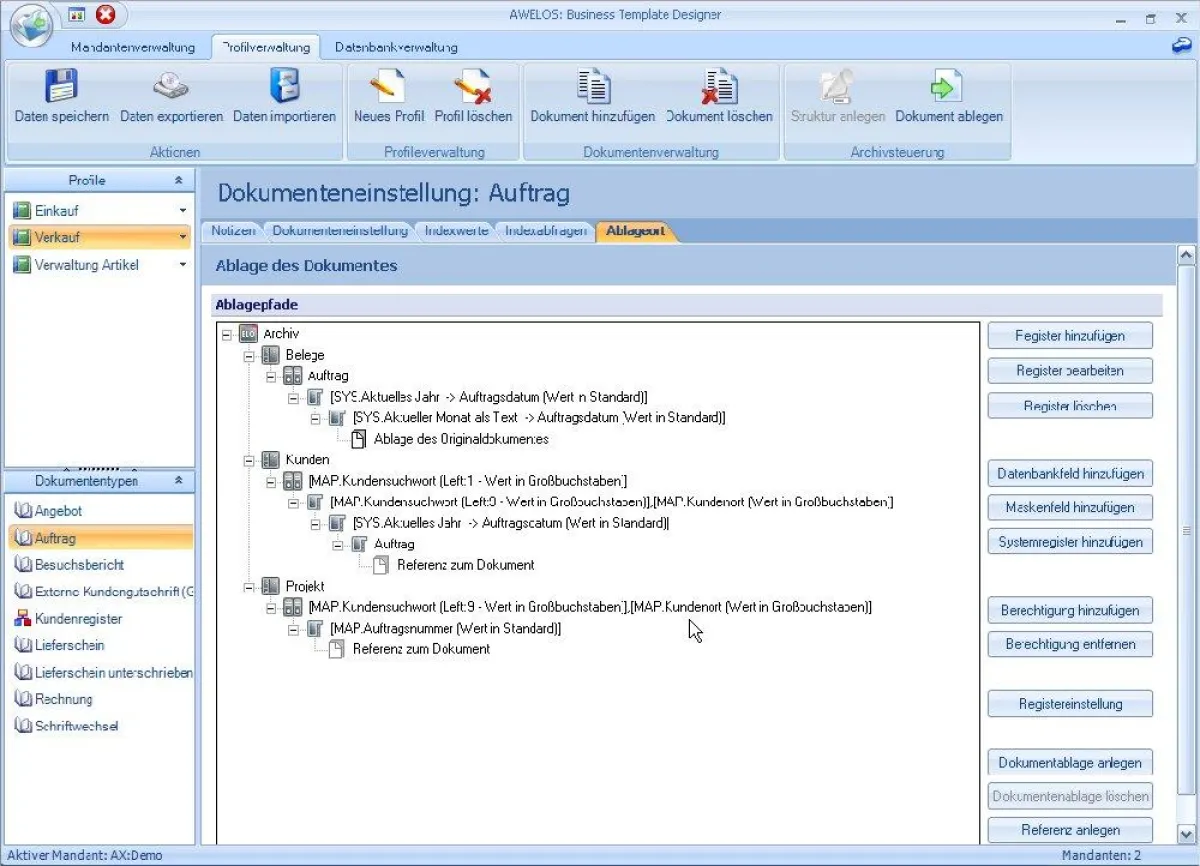Click the Register hinzufügen button
This screenshot has width=1200, height=866.
(x=1069, y=335)
